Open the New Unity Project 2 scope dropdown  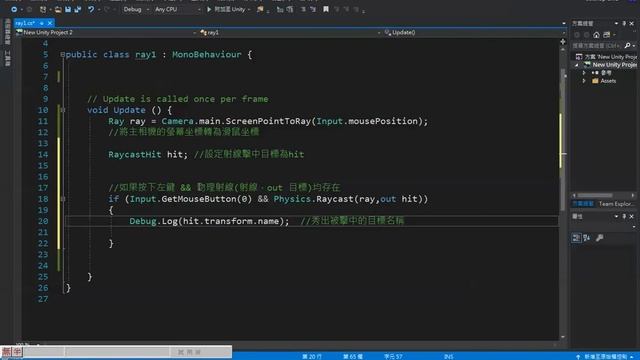tap(106, 32)
